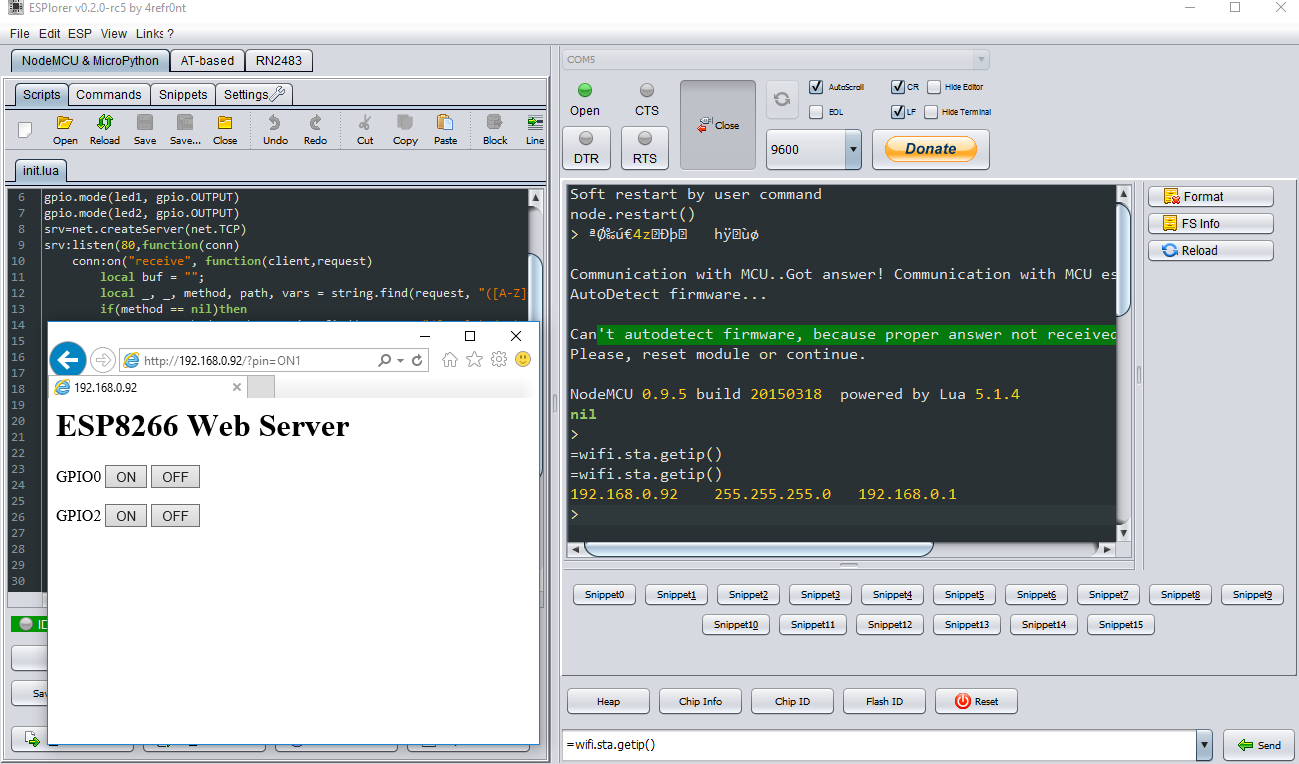Click the Heap button
Image resolution: width=1299 pixels, height=764 pixels.
pyautogui.click(x=608, y=701)
